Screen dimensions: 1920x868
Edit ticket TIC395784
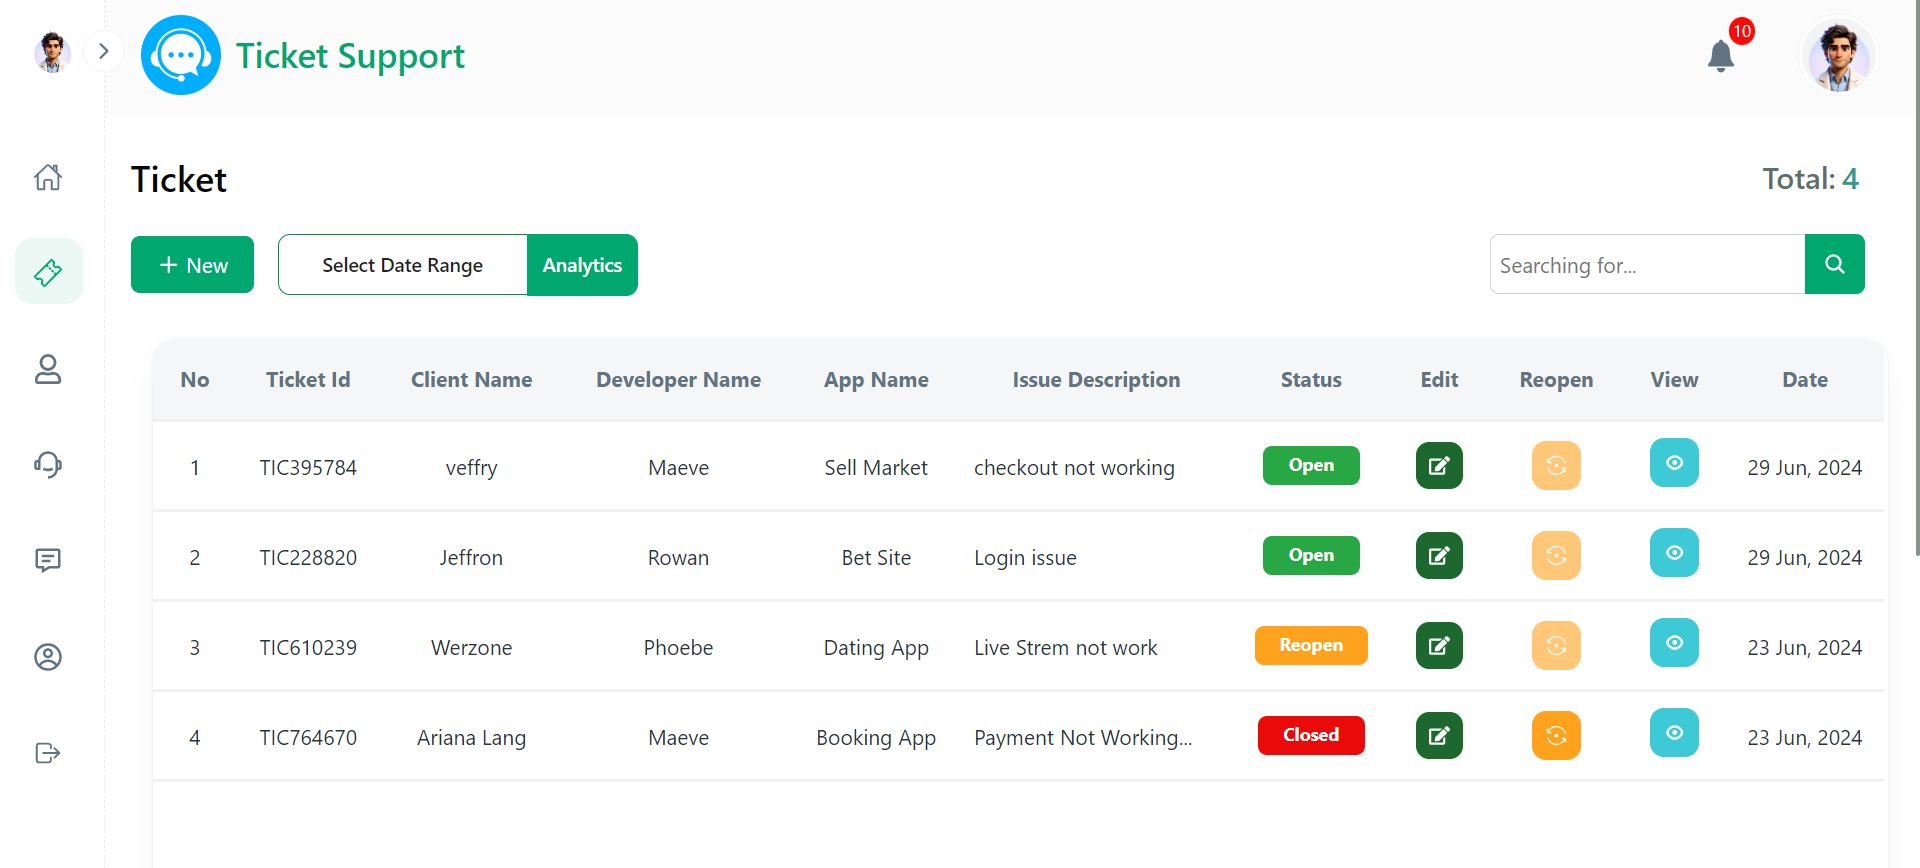1439,466
